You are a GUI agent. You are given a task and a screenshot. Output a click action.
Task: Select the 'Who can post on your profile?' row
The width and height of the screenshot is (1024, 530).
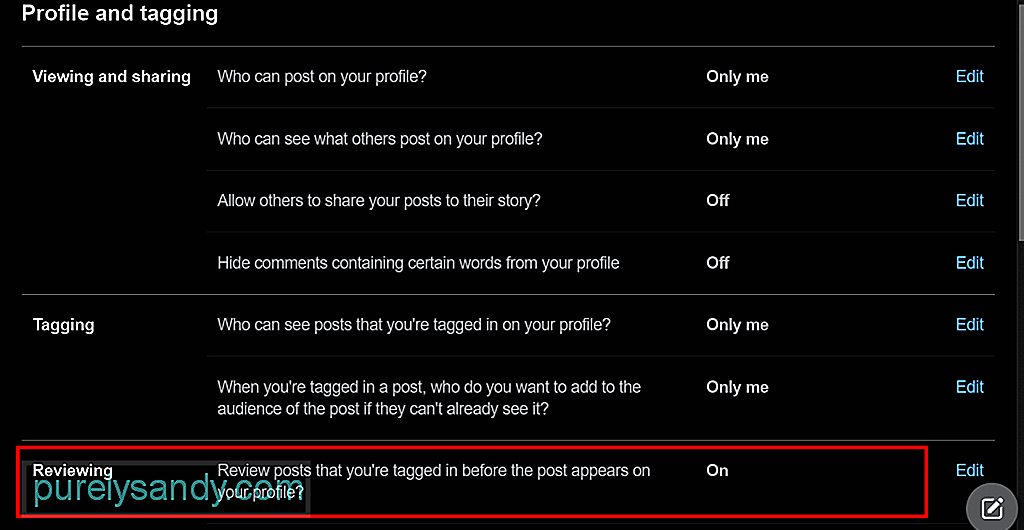coord(601,77)
